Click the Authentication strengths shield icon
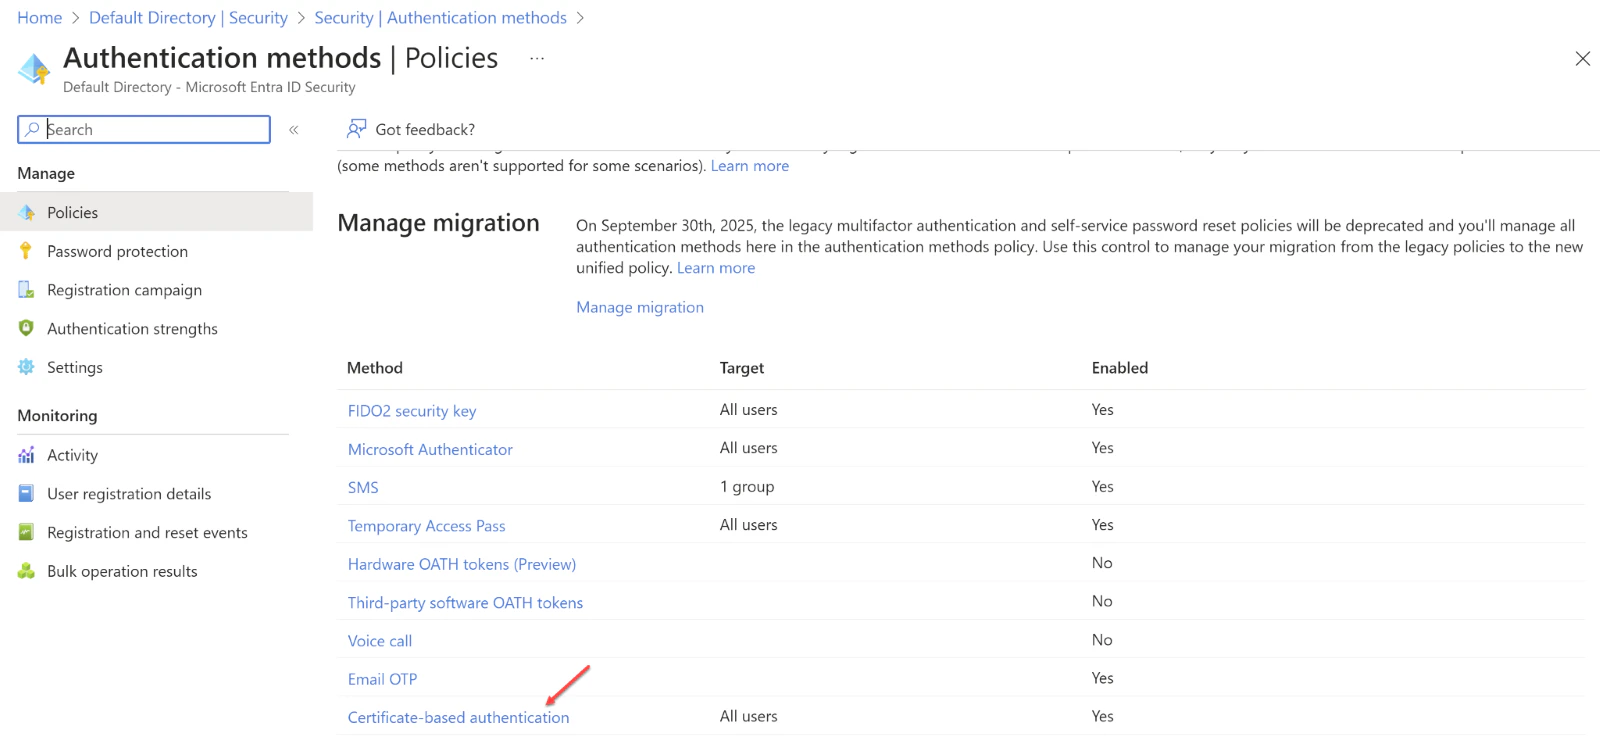 (x=26, y=328)
